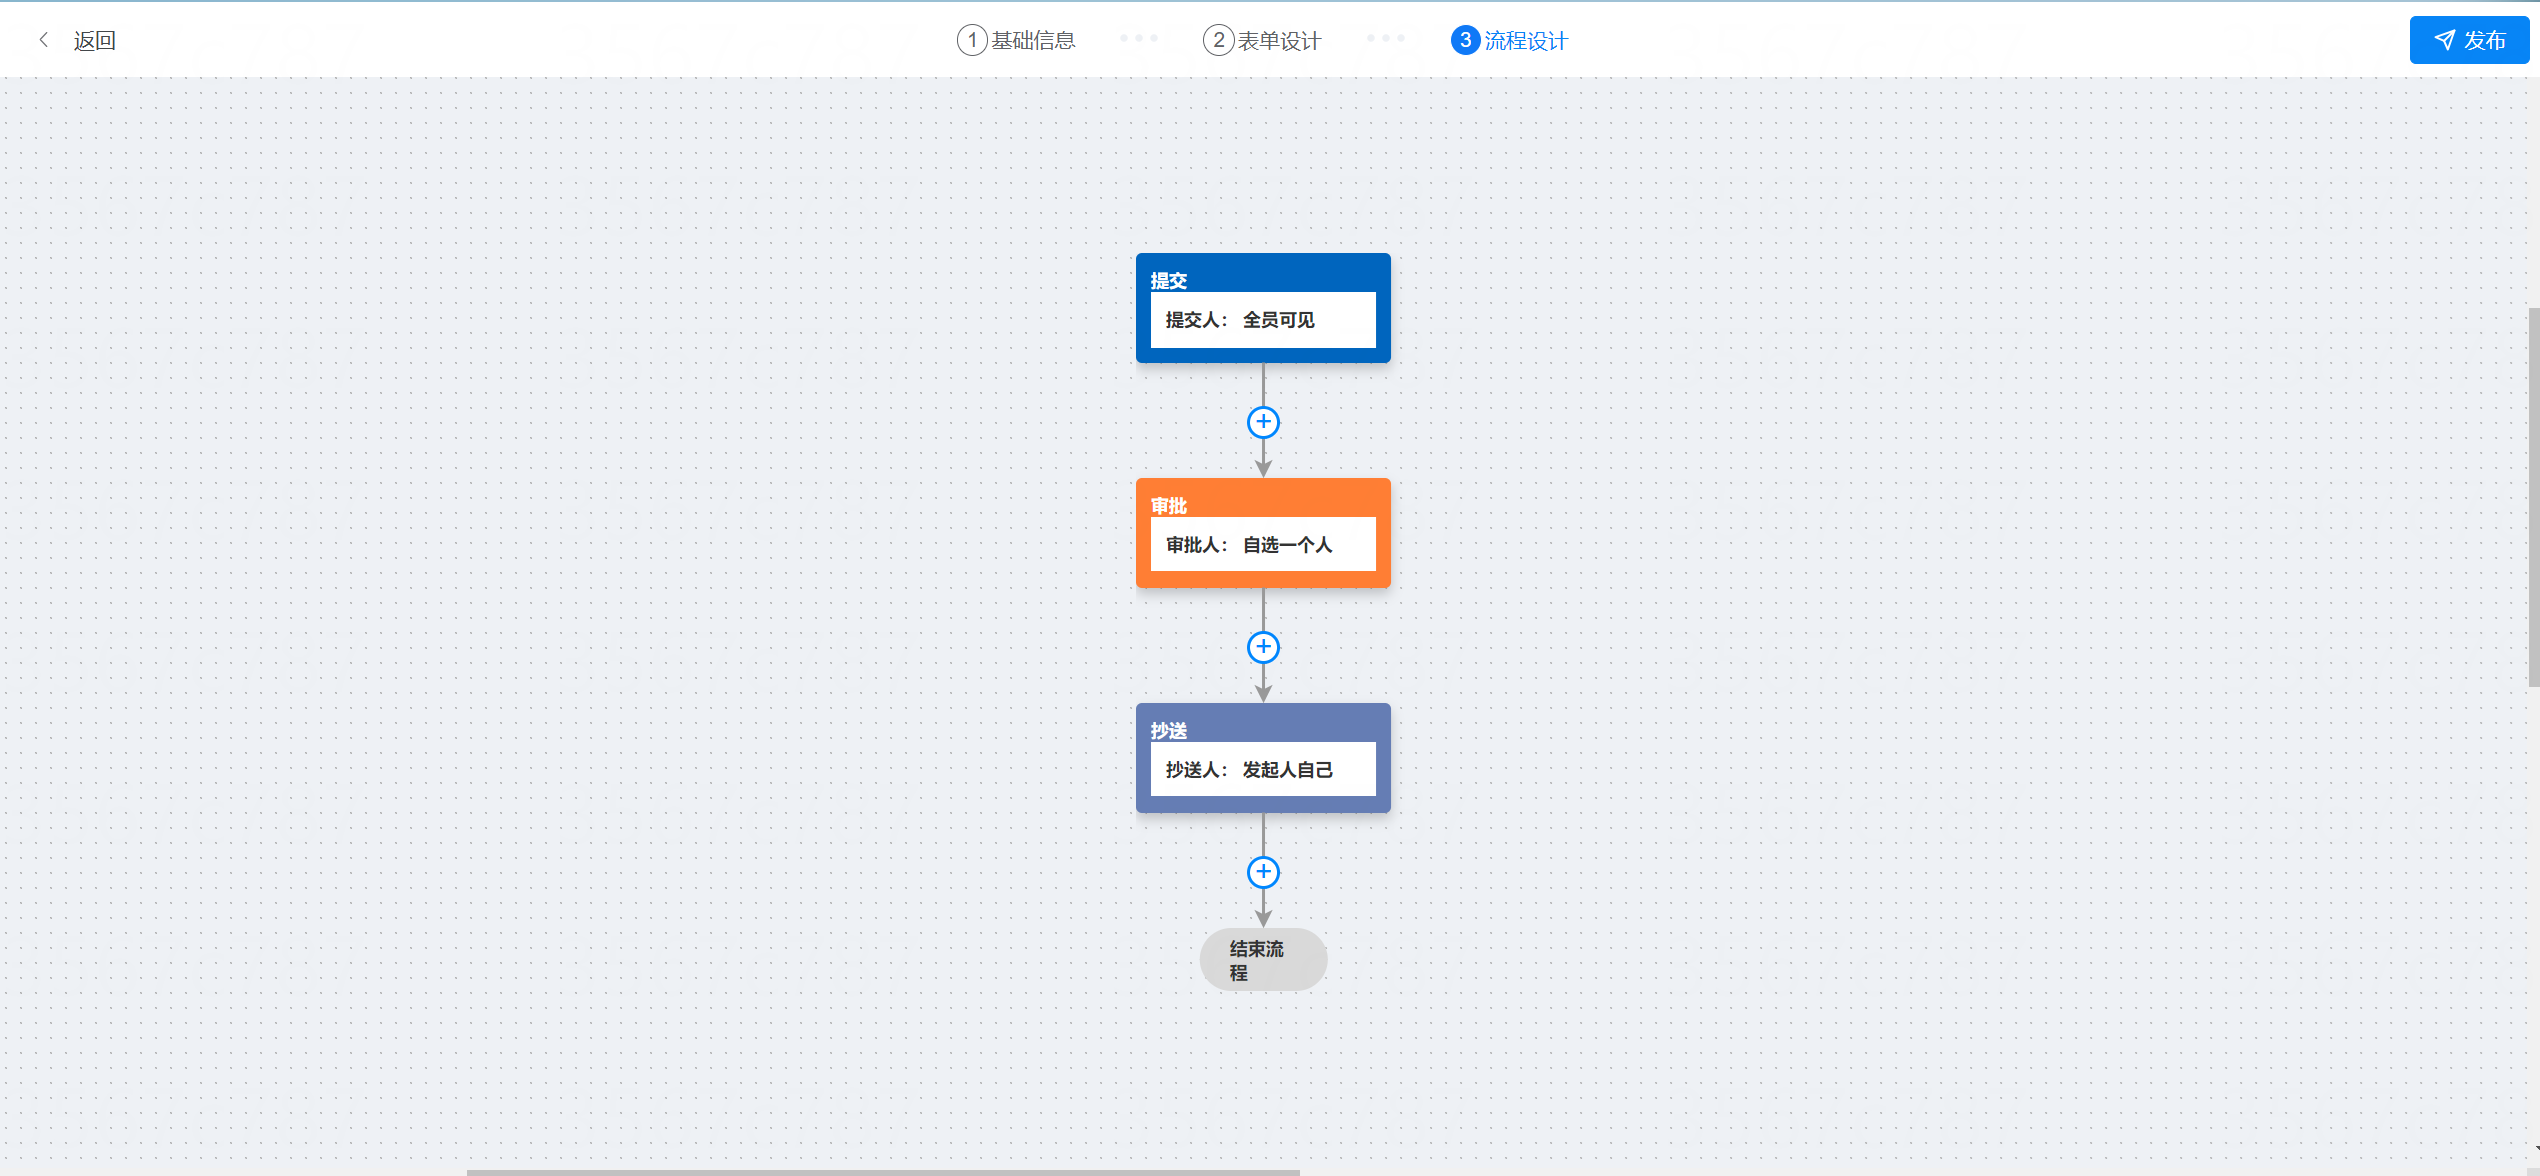
Task: Click the step 3 circle number icon
Action: 1465,40
